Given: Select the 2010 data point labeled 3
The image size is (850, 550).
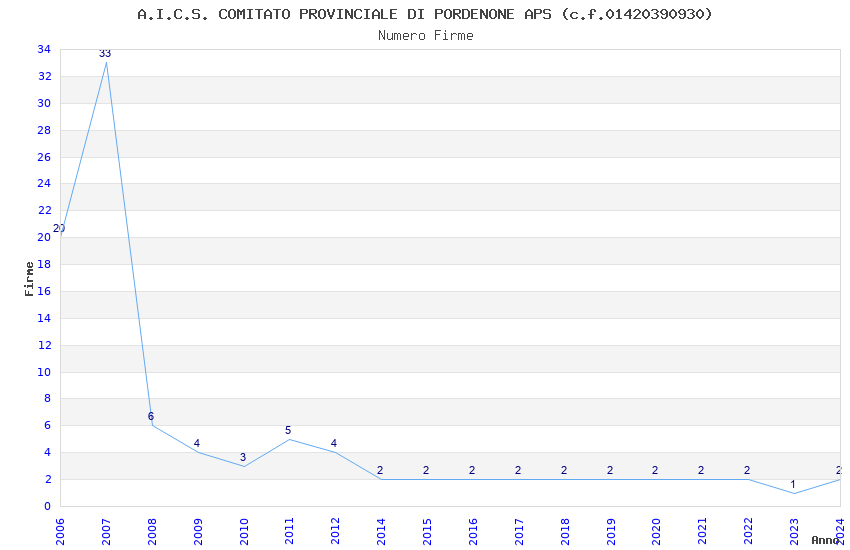Looking at the screenshot, I should point(243,466).
